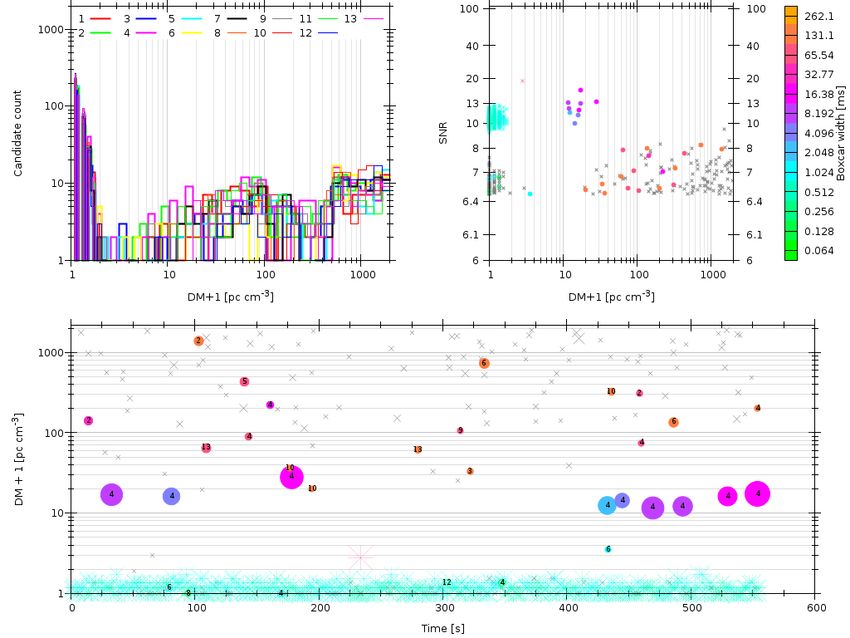
Task: Click the small cyan circle labeled 6 near DM 3.5
Action: pyautogui.click(x=608, y=549)
